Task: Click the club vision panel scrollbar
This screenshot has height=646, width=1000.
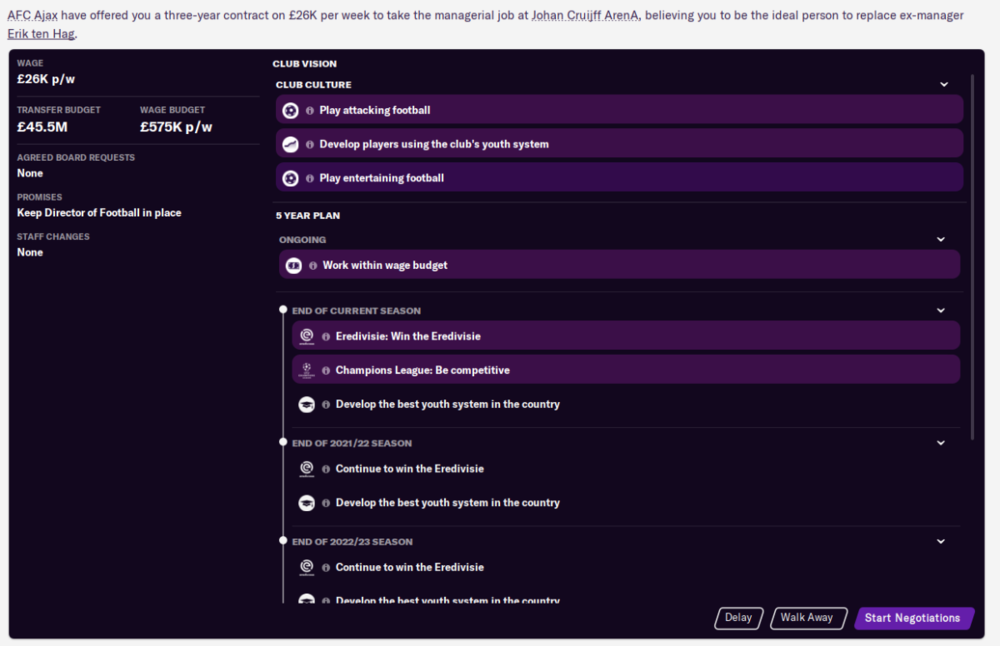Action: tap(972, 257)
